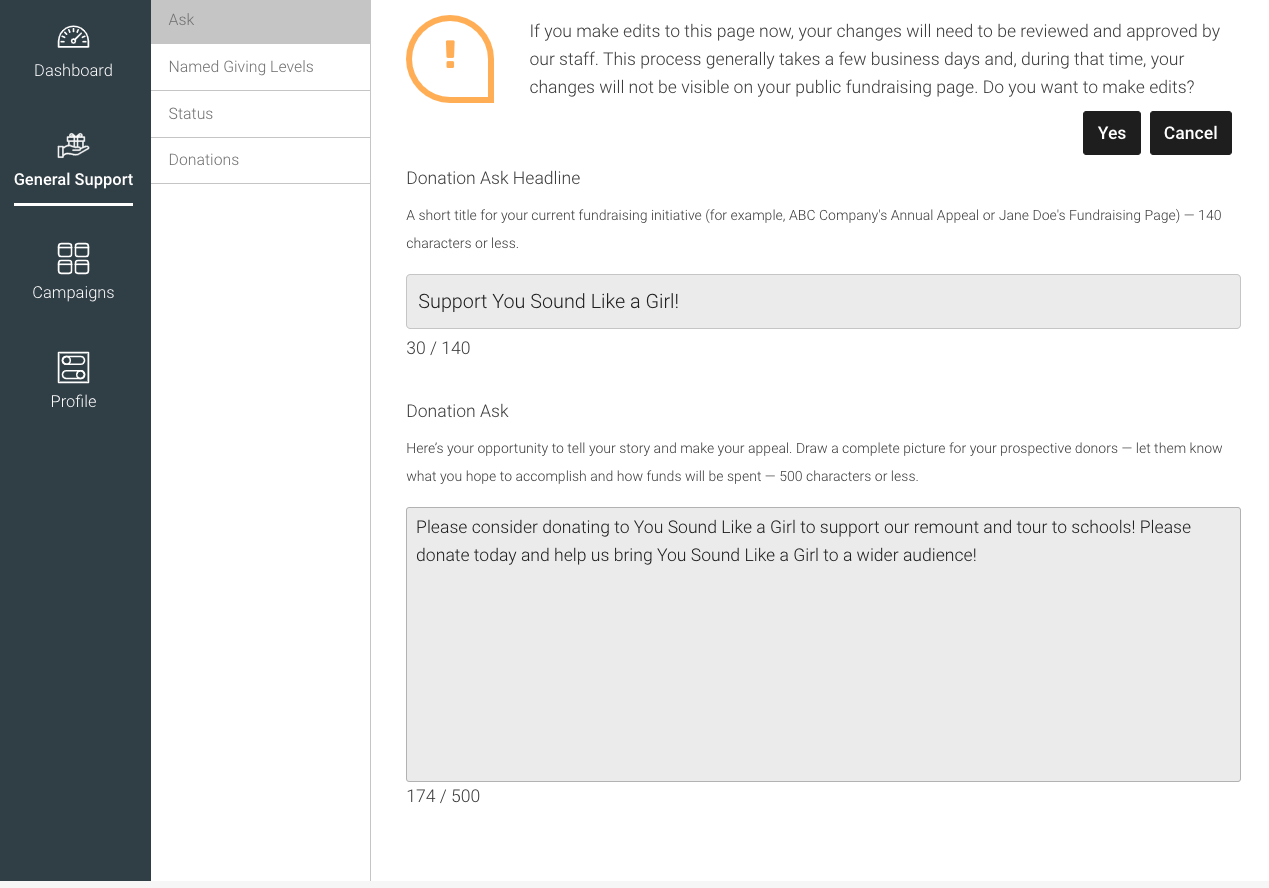
Task: Click the Dashboard label in sidebar
Action: (73, 71)
